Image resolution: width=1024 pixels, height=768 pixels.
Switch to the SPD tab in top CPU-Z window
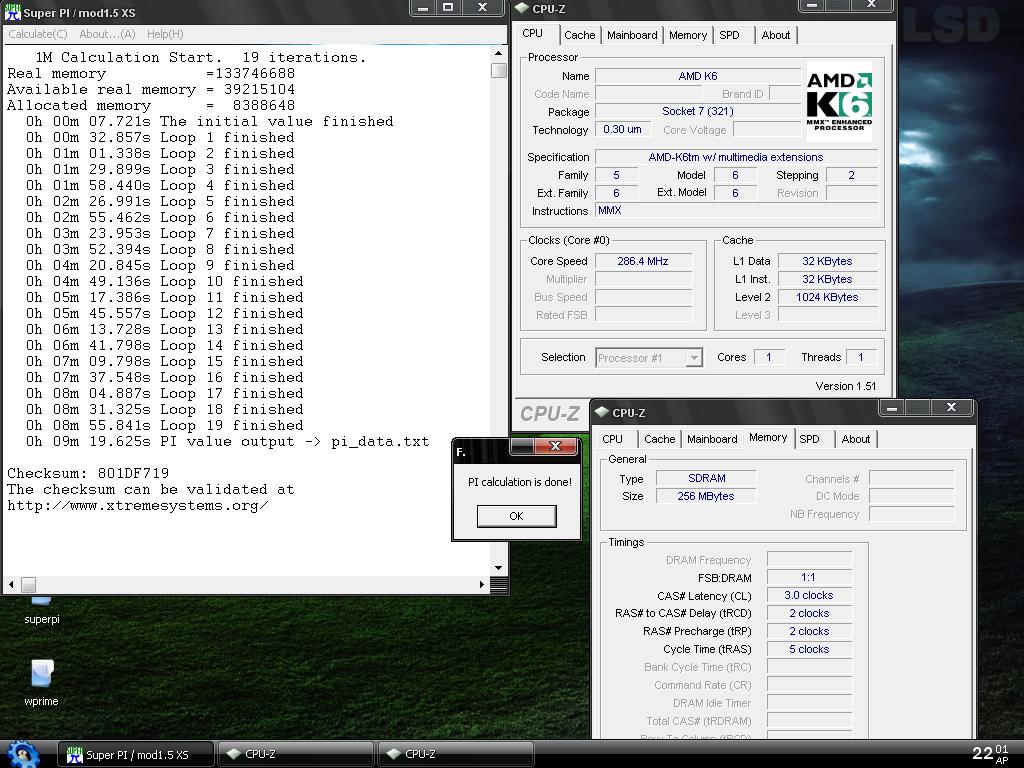point(729,35)
